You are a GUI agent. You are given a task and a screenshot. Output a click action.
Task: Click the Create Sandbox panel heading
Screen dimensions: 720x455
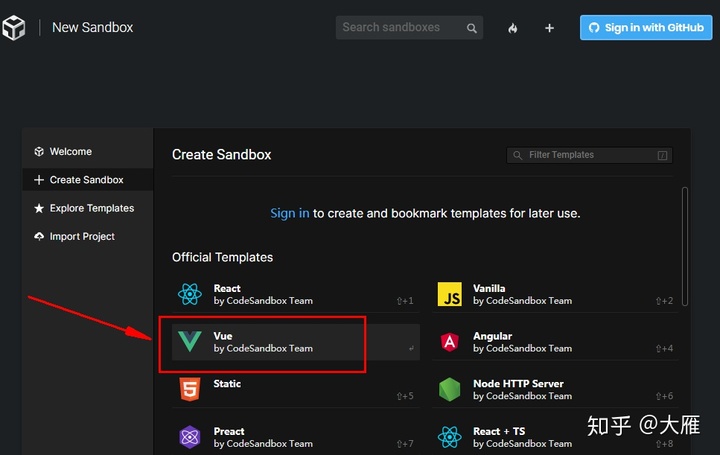[x=221, y=155]
